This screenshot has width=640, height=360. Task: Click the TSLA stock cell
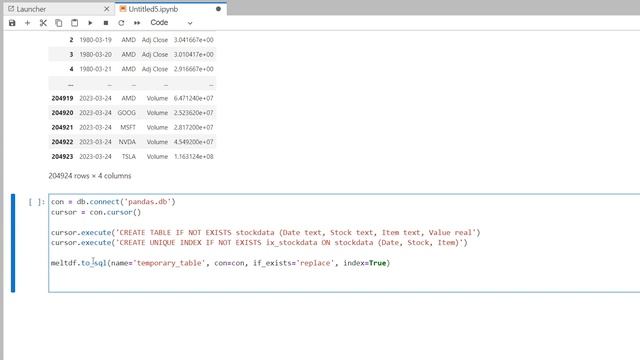129,157
